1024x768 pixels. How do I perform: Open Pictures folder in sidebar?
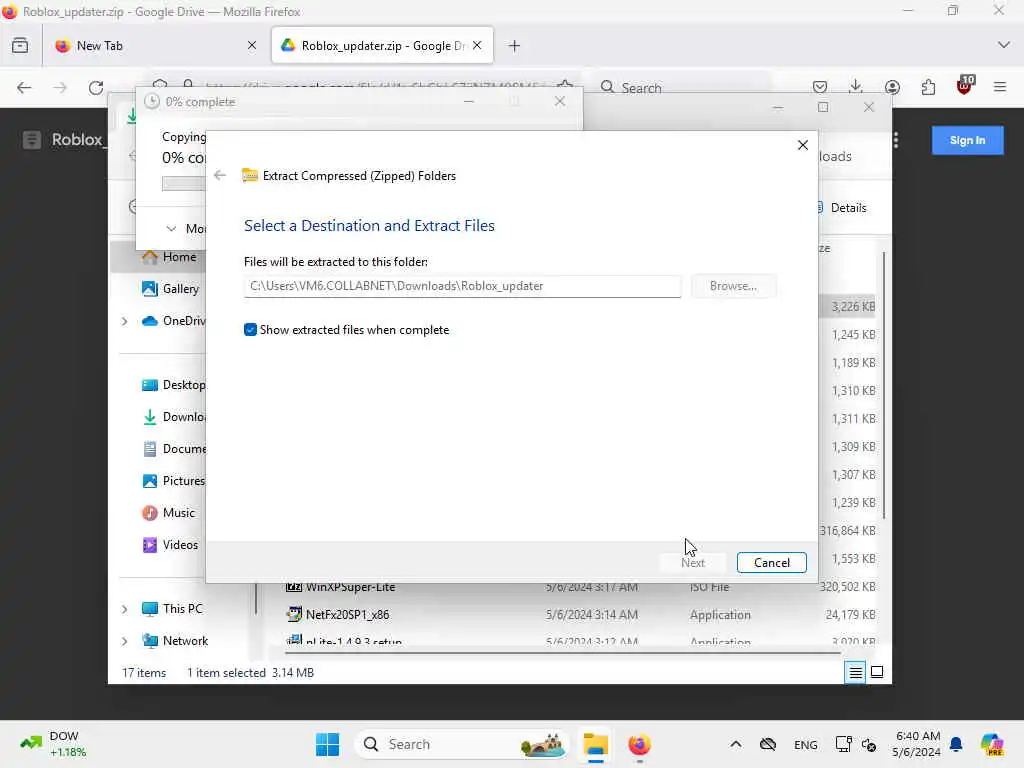174,481
